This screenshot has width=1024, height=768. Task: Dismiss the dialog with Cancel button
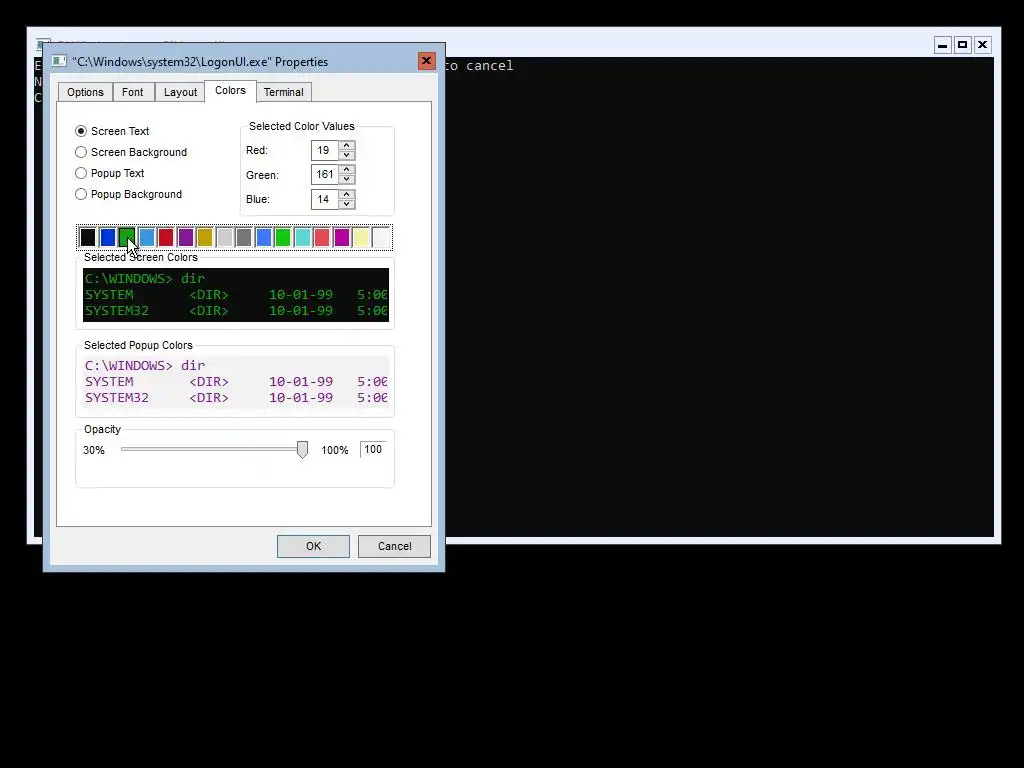(x=394, y=546)
